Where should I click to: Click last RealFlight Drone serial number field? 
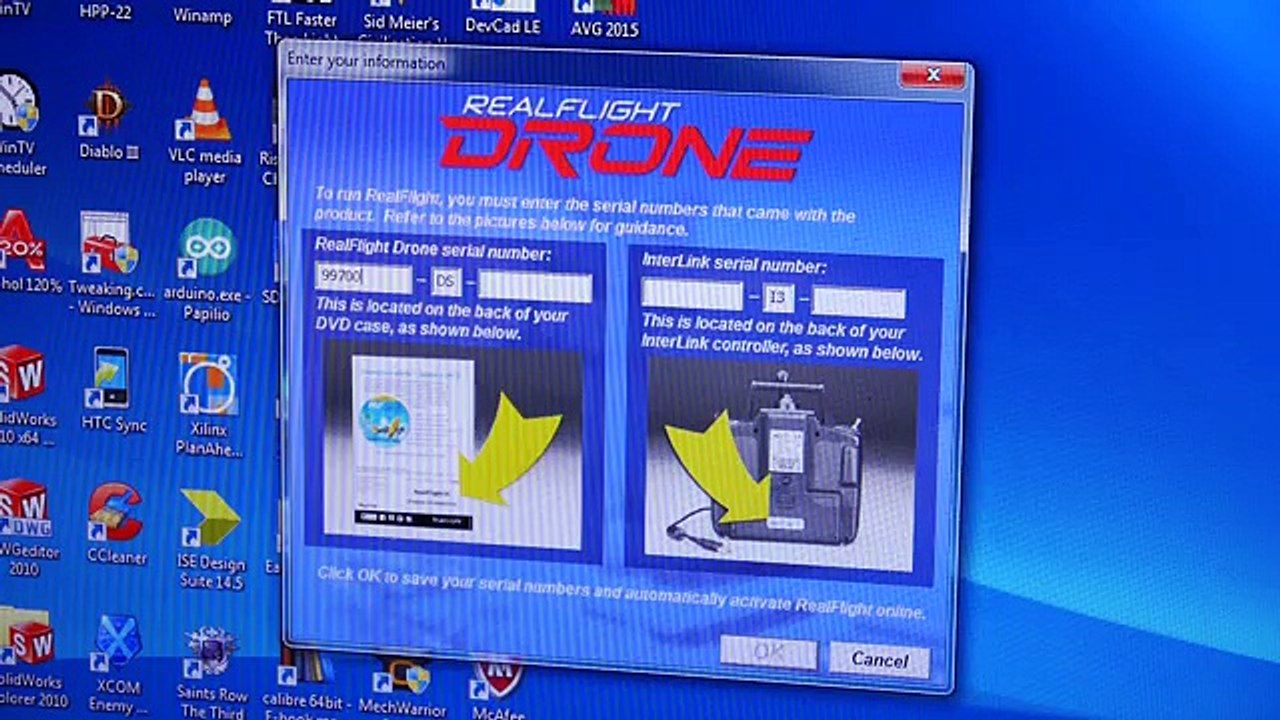click(535, 287)
